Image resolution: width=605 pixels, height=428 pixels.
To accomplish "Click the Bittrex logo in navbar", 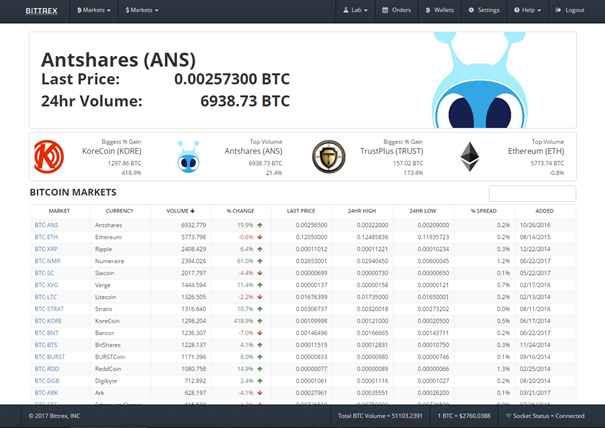I will point(41,10).
